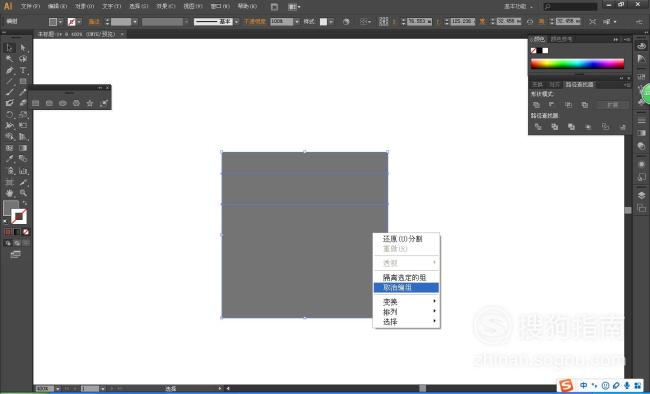Choose Ellipse in floating shape panel
Screen dimensions: 650x394
[x=63, y=103]
